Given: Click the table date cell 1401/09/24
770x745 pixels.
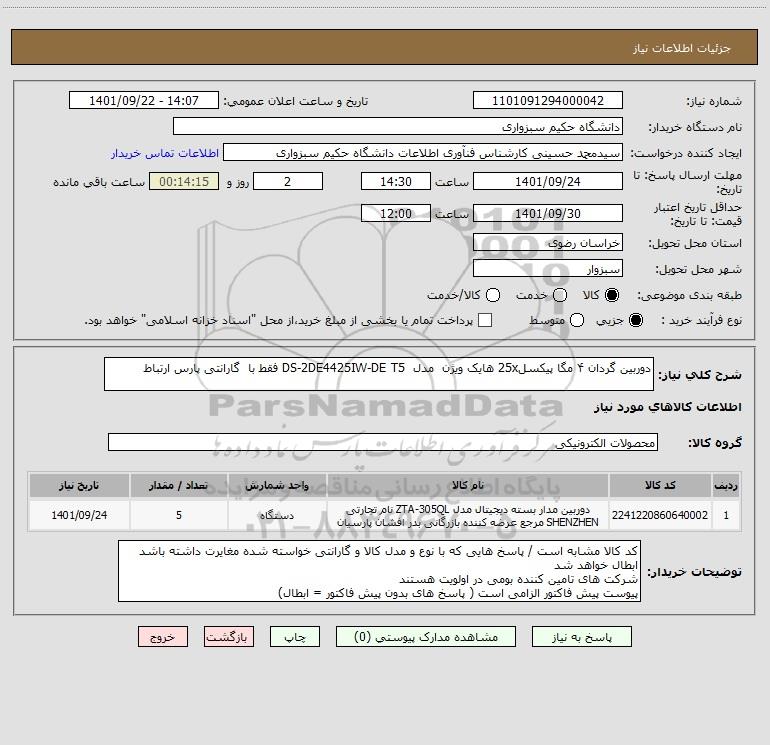Looking at the screenshot, I should (79, 515).
